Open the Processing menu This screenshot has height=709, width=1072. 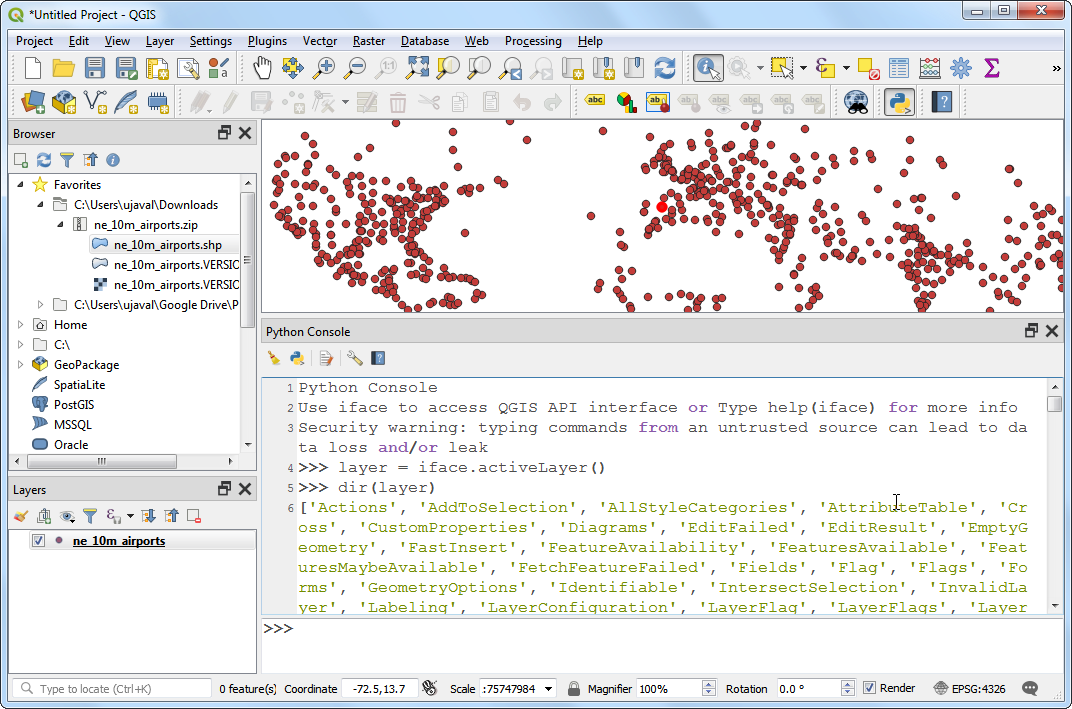click(532, 41)
